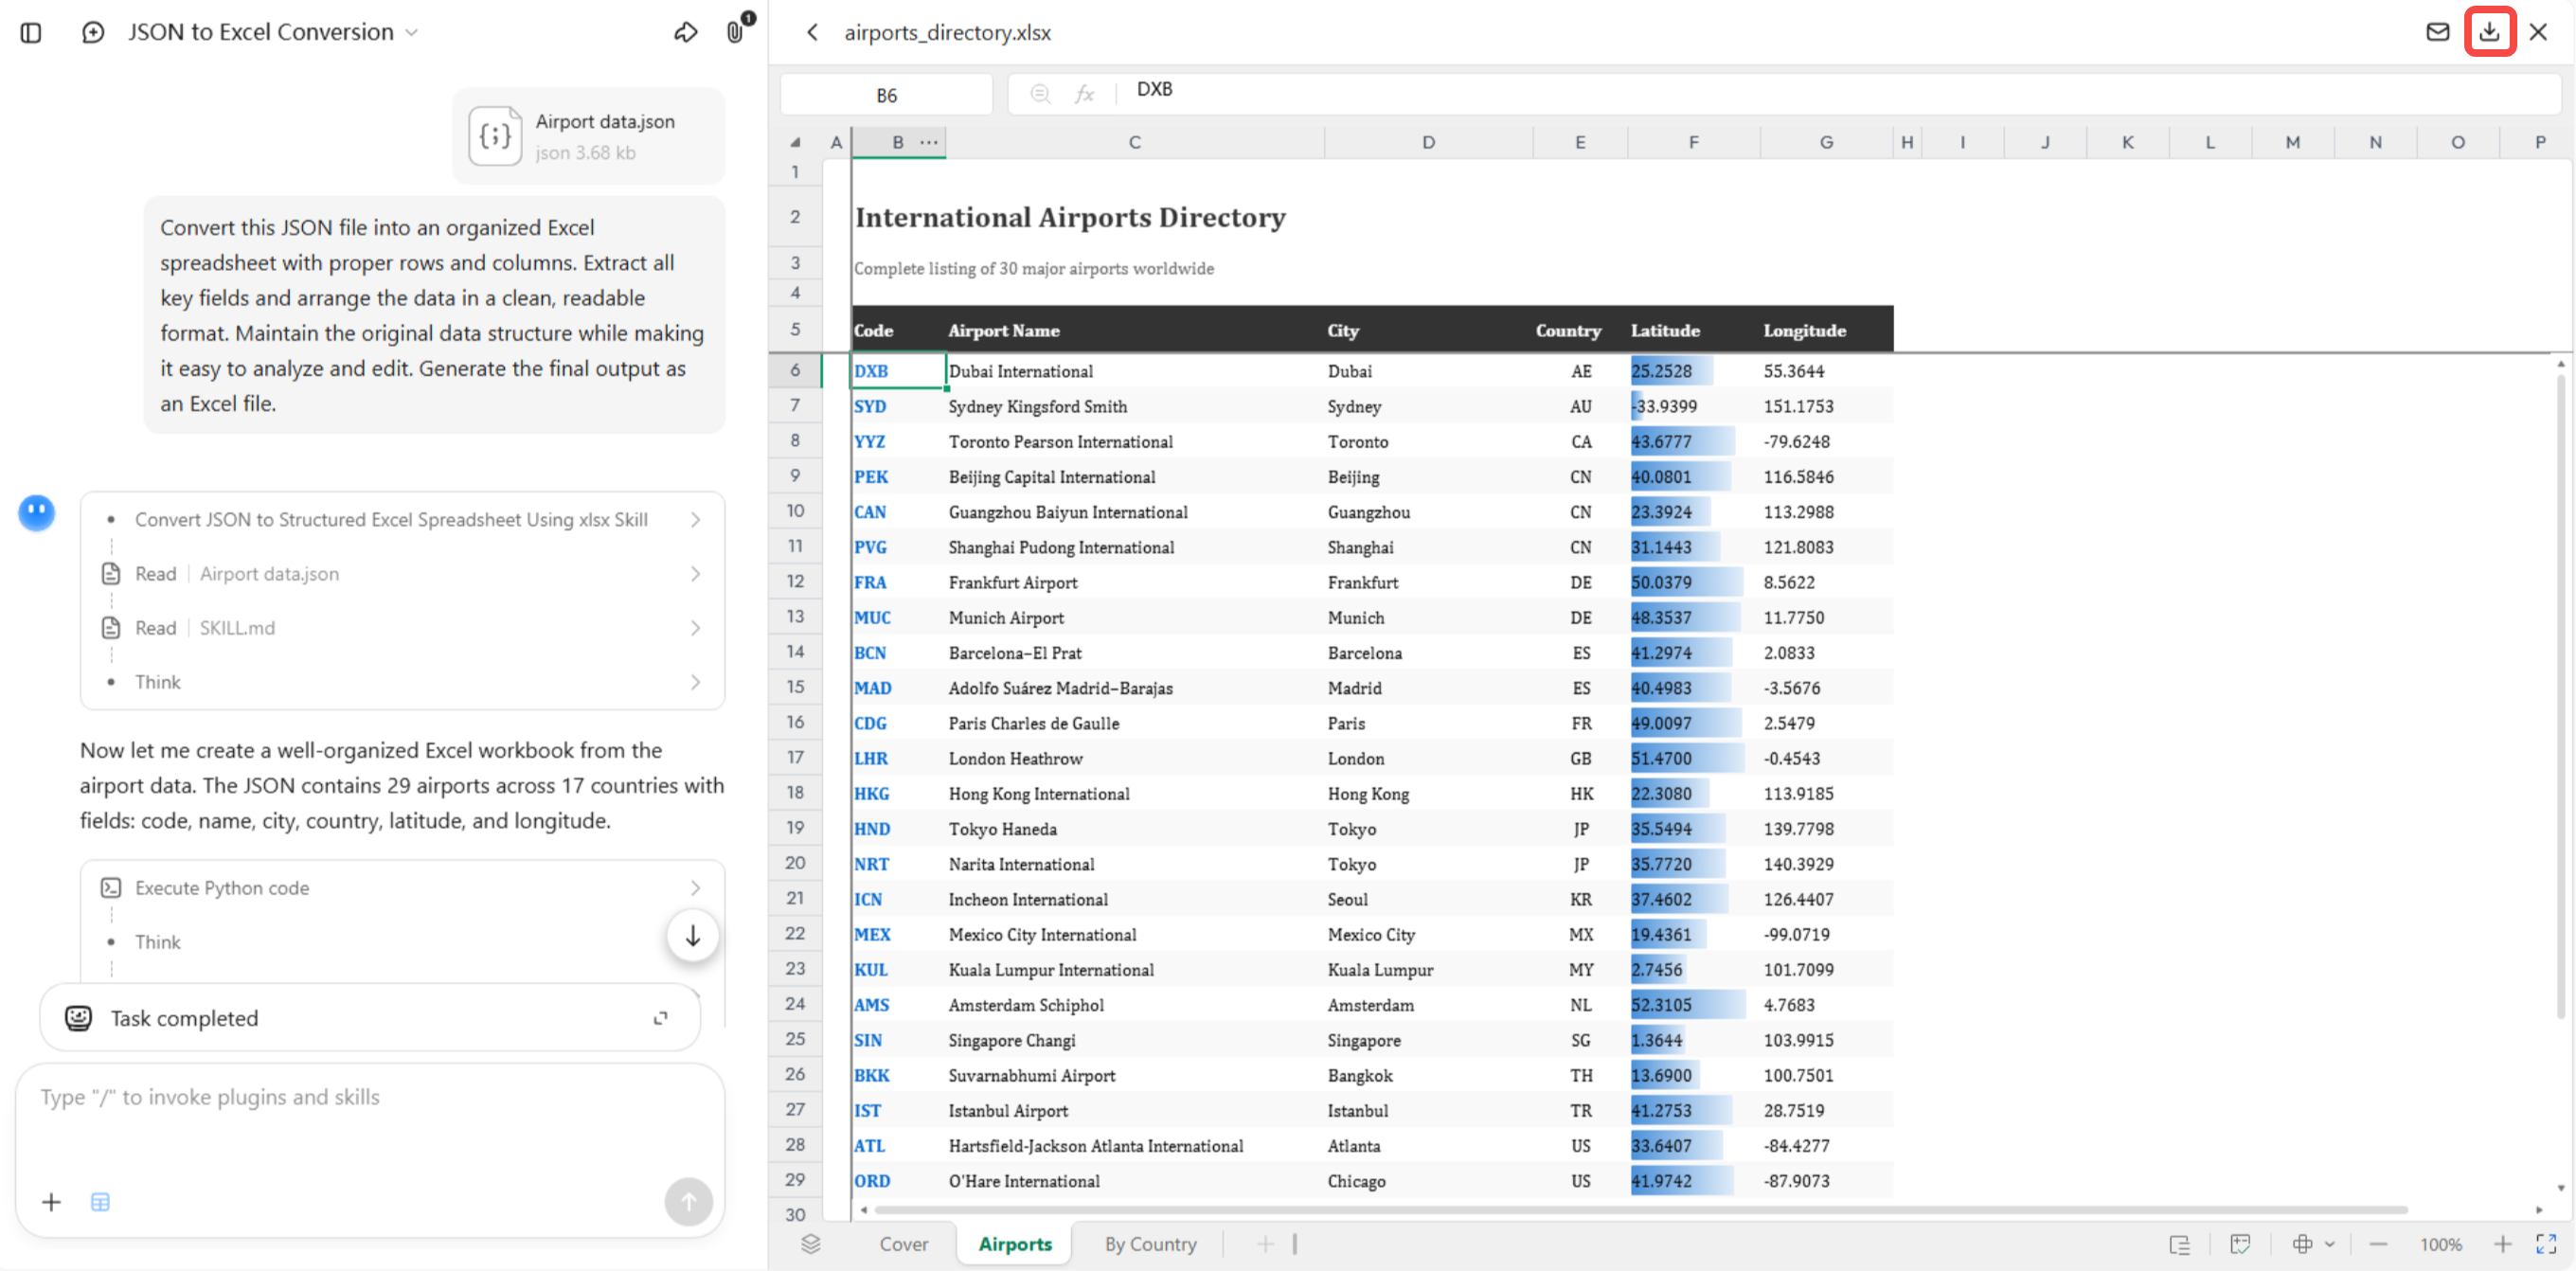
Task: Select the ORD code cell
Action: tap(898, 1181)
